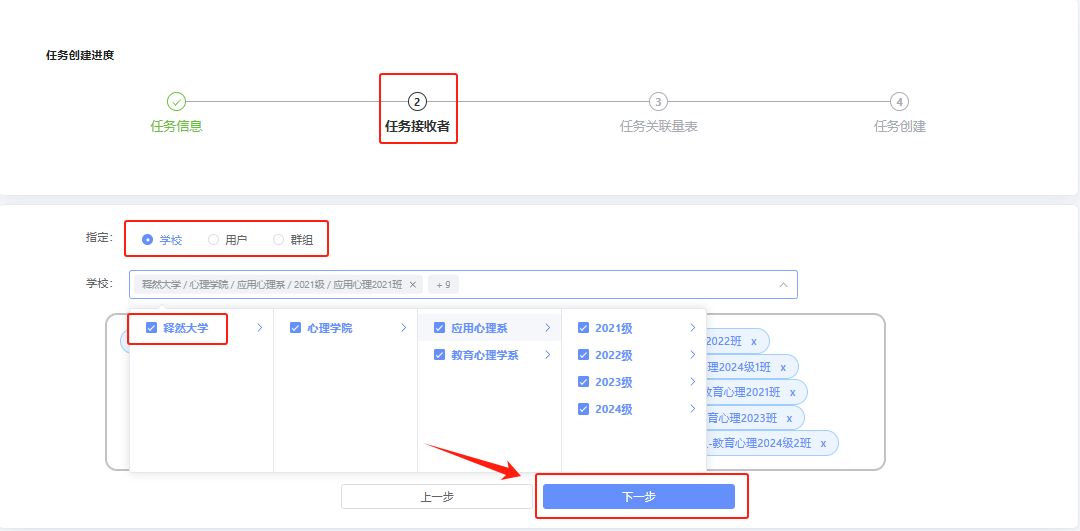This screenshot has height=531, width=1080.
Task: Expand the 教育心理学系 node arrow
Action: tap(548, 355)
